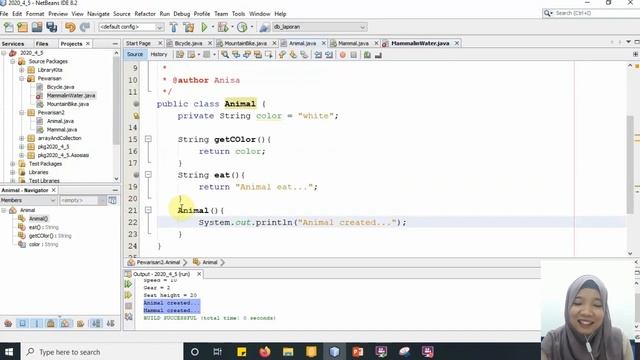Click the Windows Start button
Screen dimensions: 640x360
pyautogui.click(x=9, y=352)
